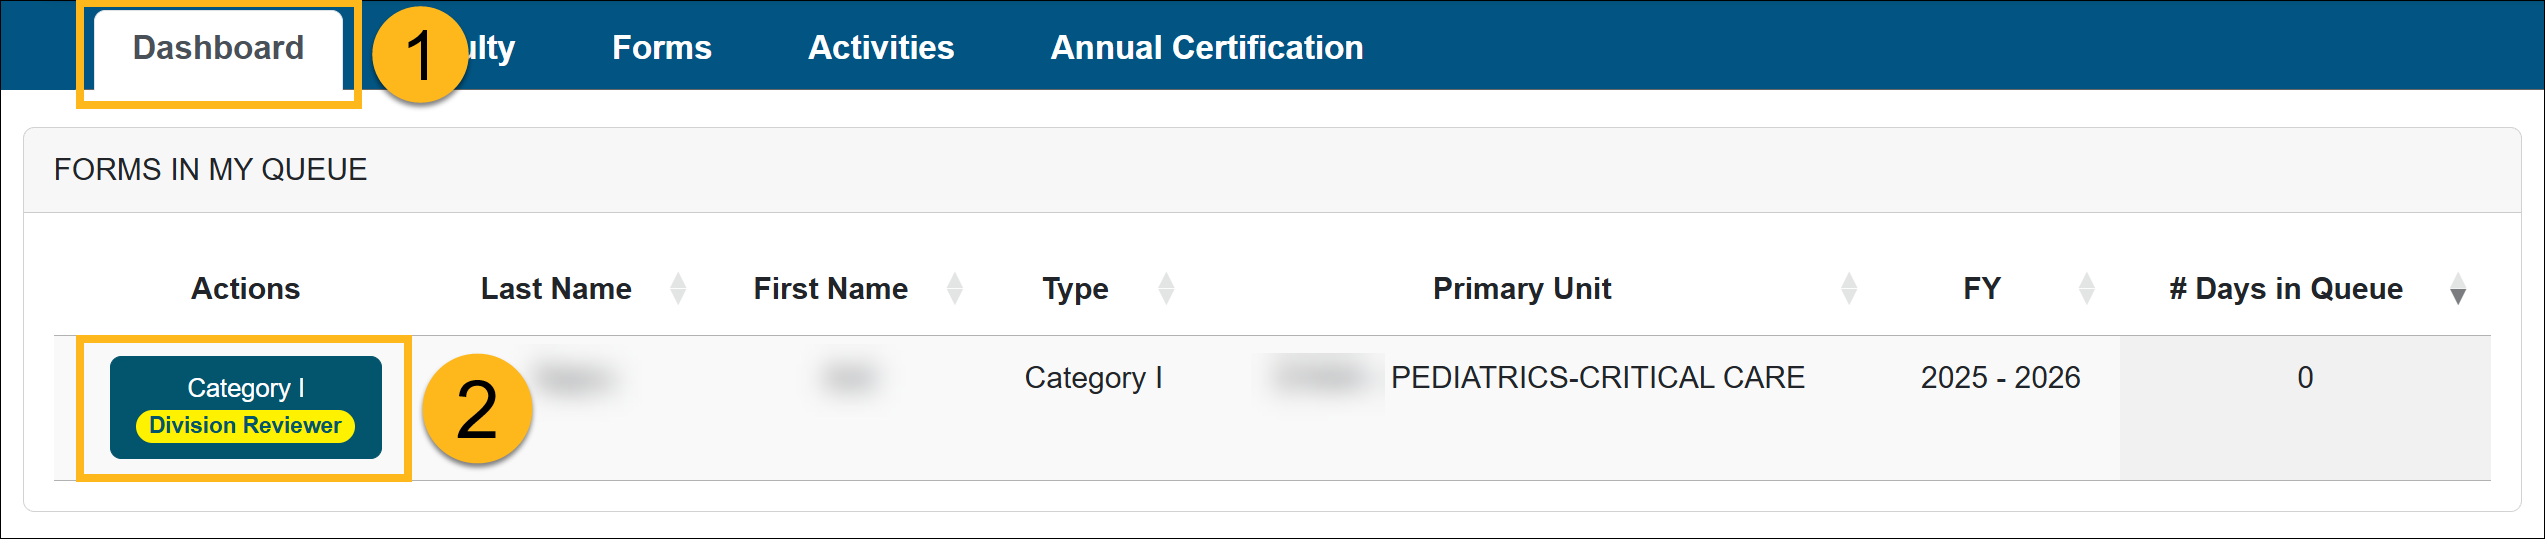Open the Dashboard tab
Image resolution: width=2545 pixels, height=539 pixels.
coord(218,48)
